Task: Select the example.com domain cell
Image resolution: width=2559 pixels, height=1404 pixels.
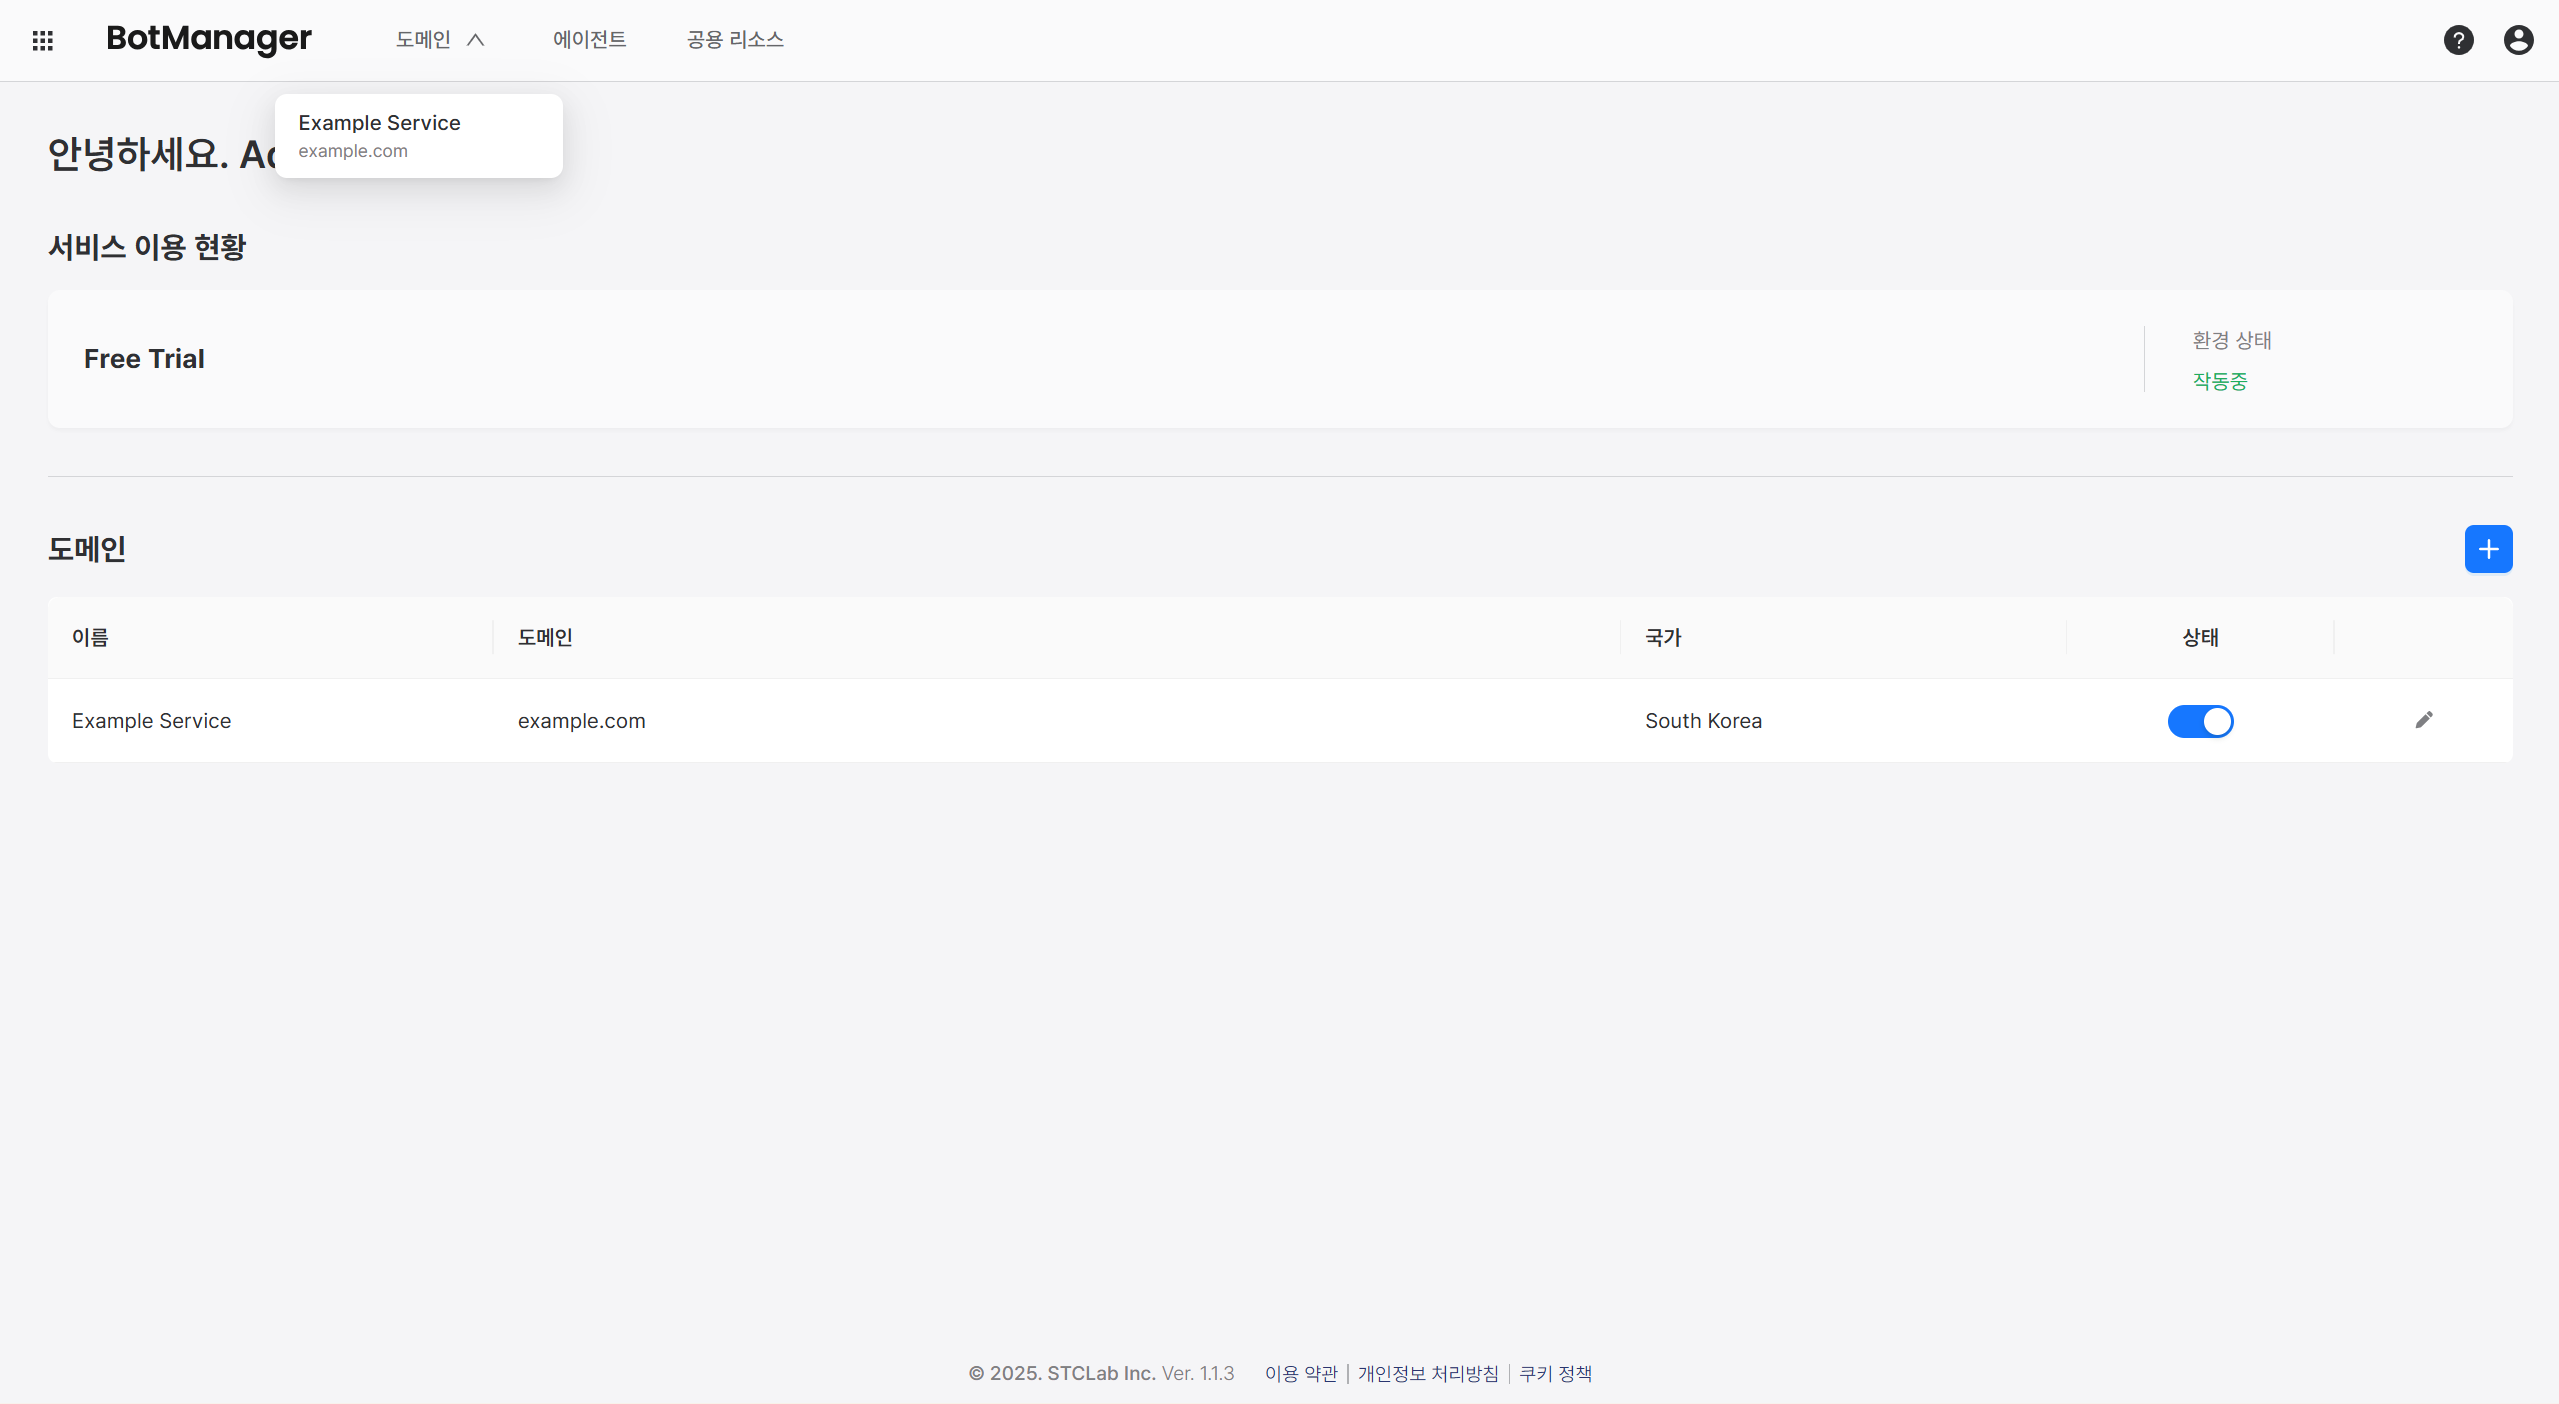Action: [x=581, y=720]
